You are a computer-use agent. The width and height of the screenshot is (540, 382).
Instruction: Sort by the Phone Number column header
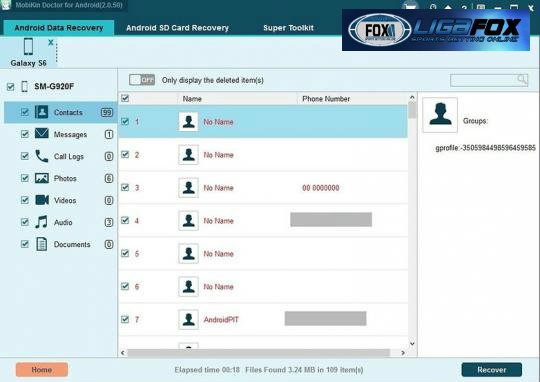tap(326, 99)
